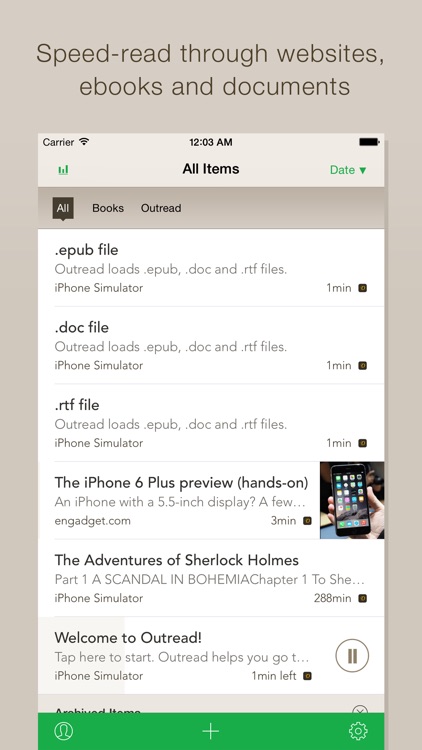Screen dimensions: 422x750
Task: Click the 3min reading time label
Action: click(283, 520)
